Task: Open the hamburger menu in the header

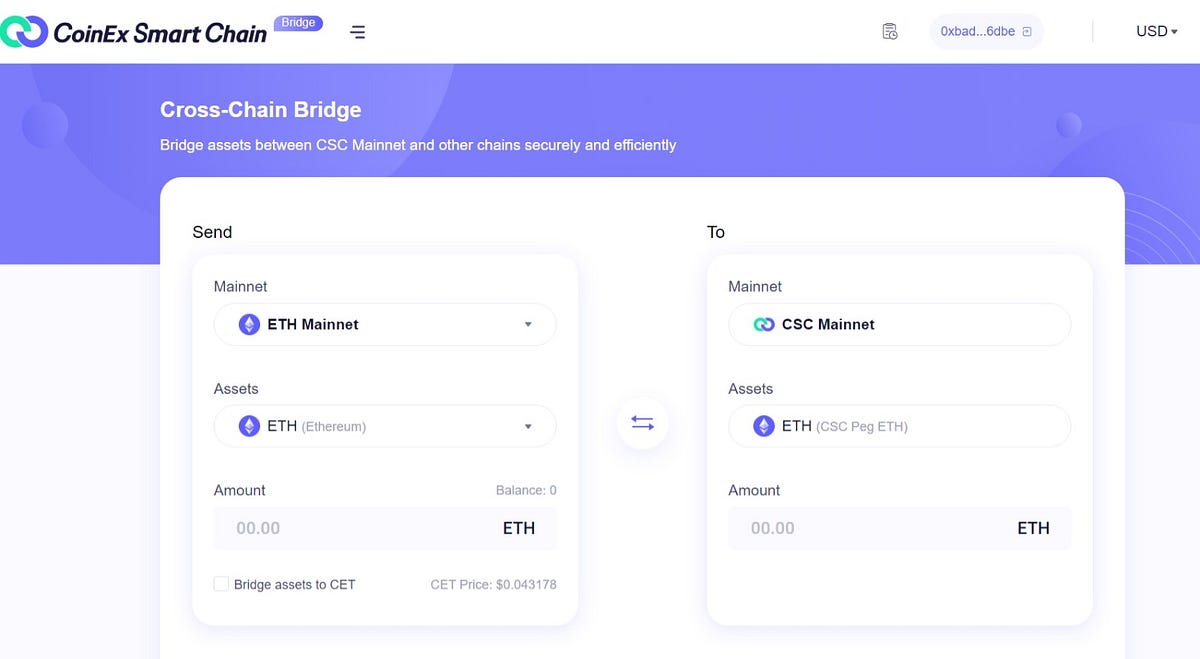Action: [x=357, y=31]
